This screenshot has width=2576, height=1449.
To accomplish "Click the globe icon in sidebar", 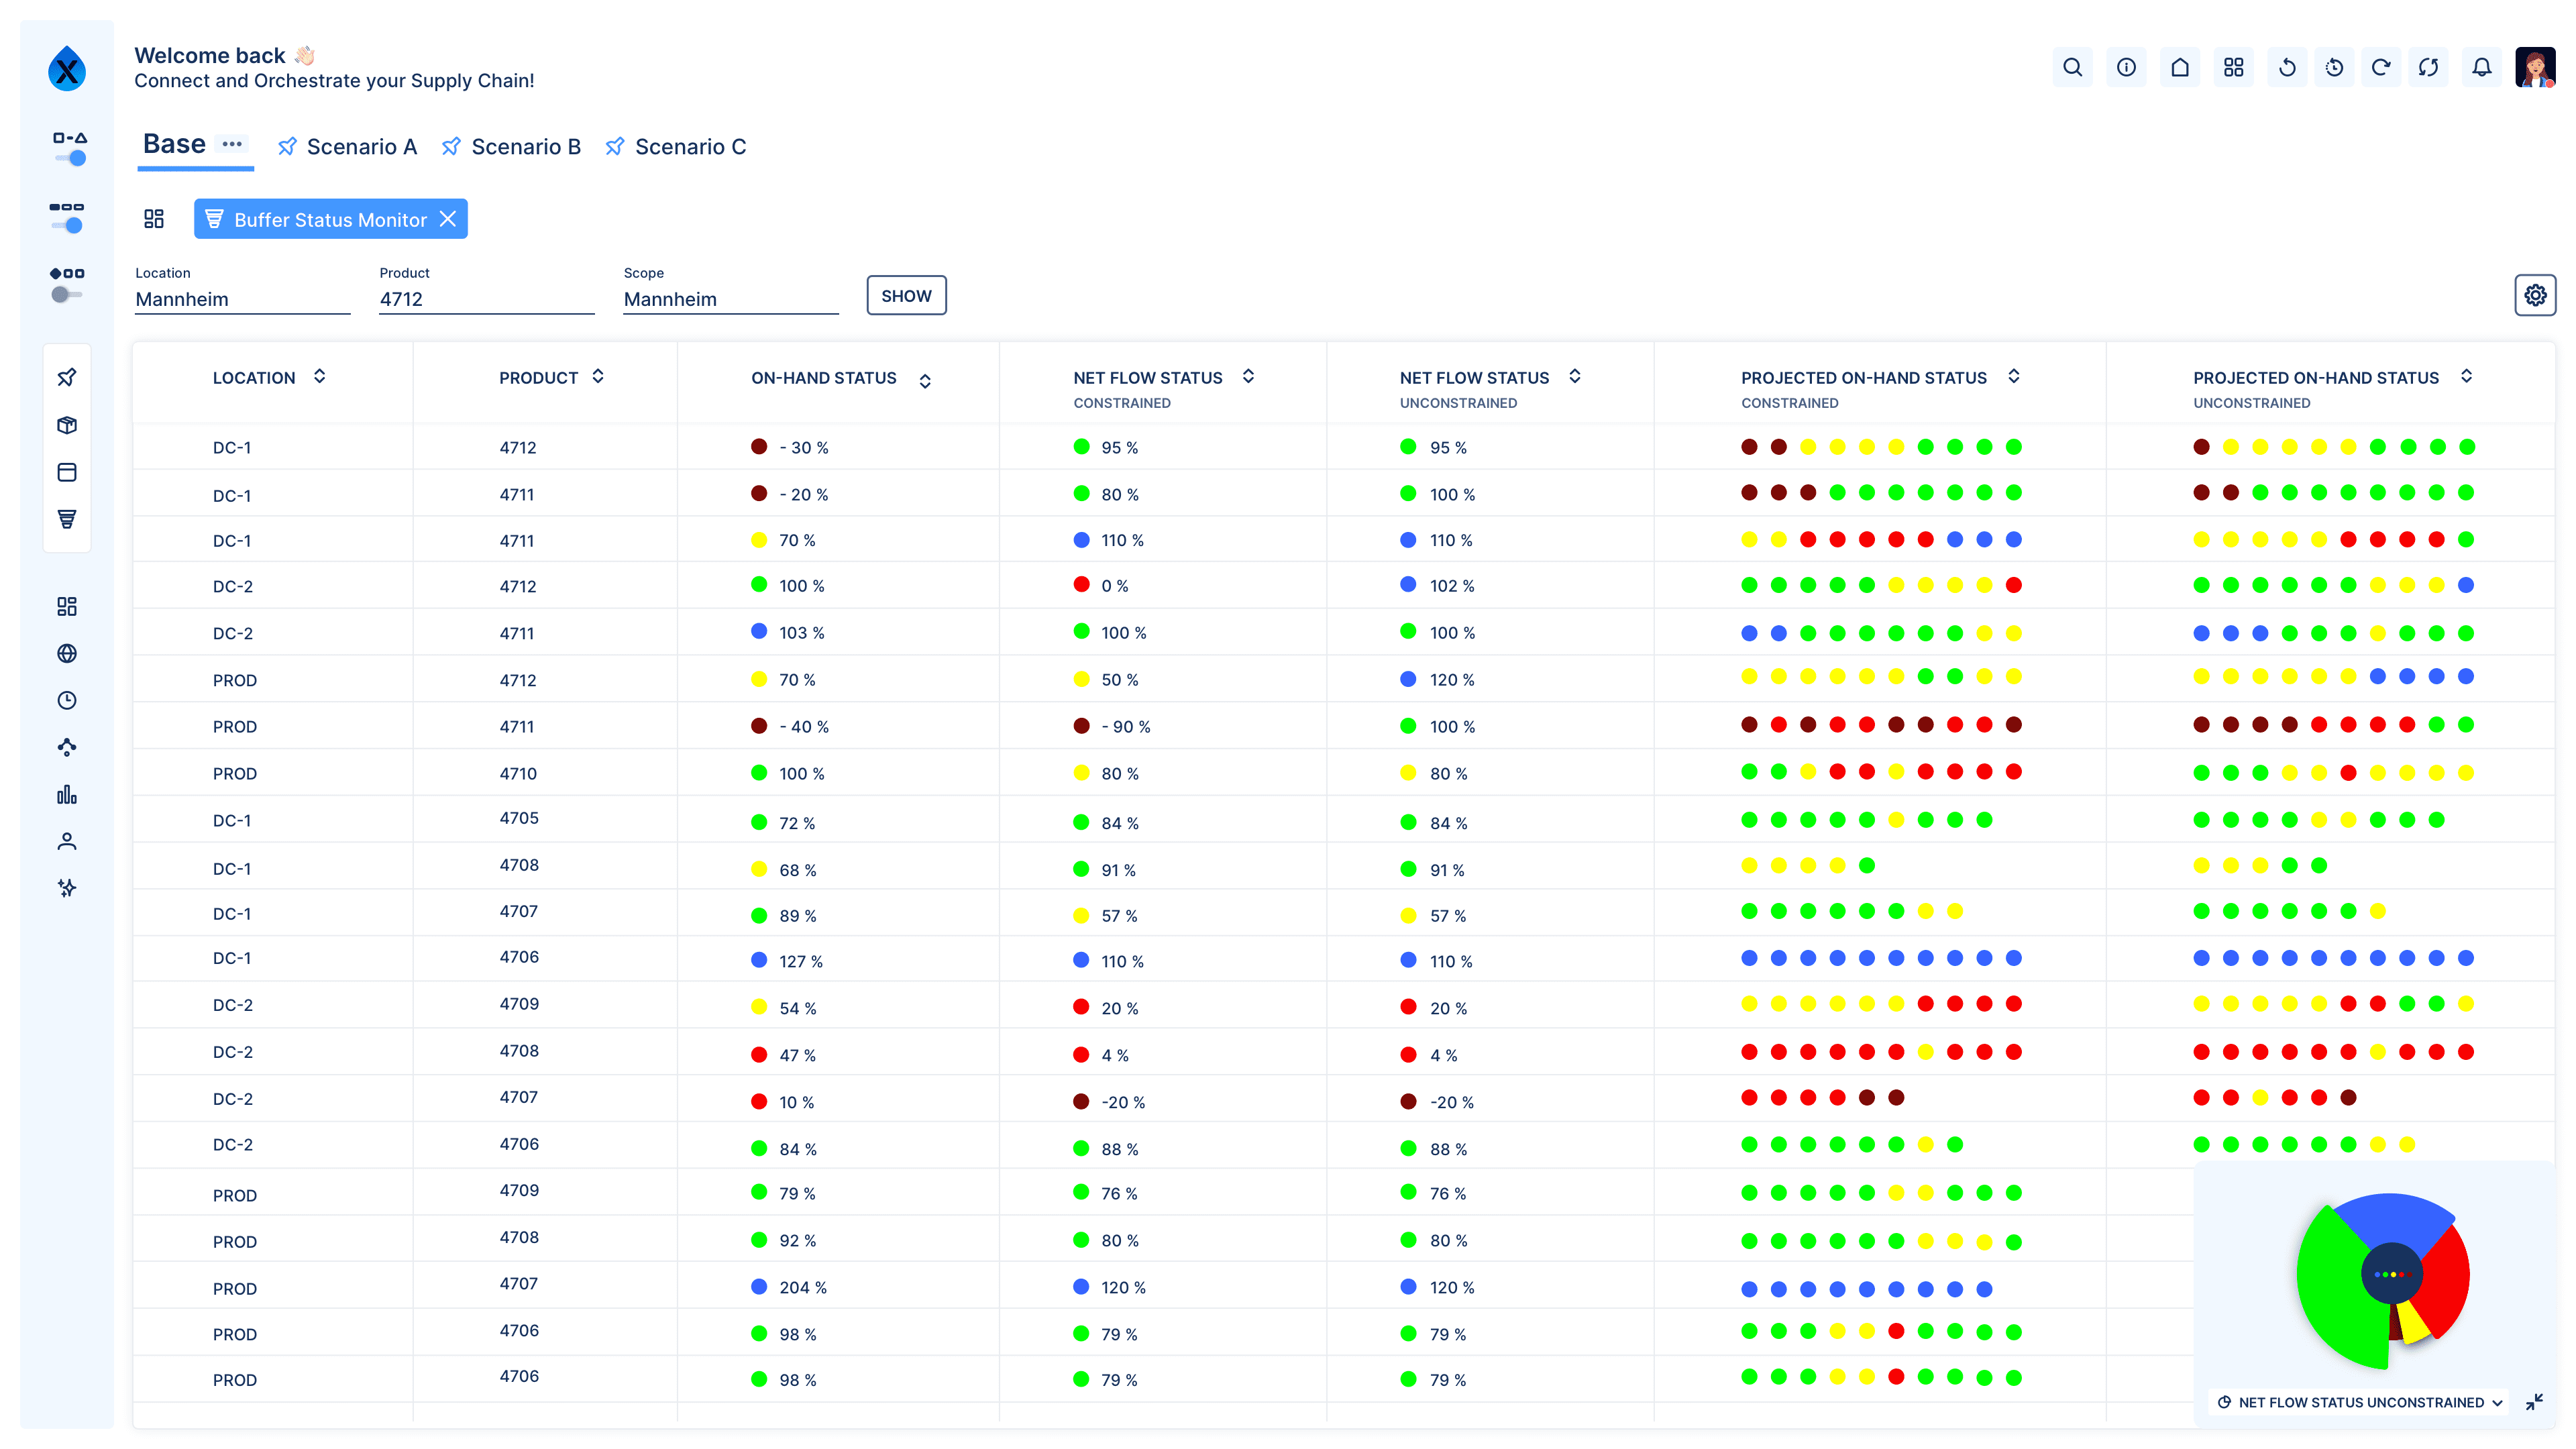I will point(67,653).
